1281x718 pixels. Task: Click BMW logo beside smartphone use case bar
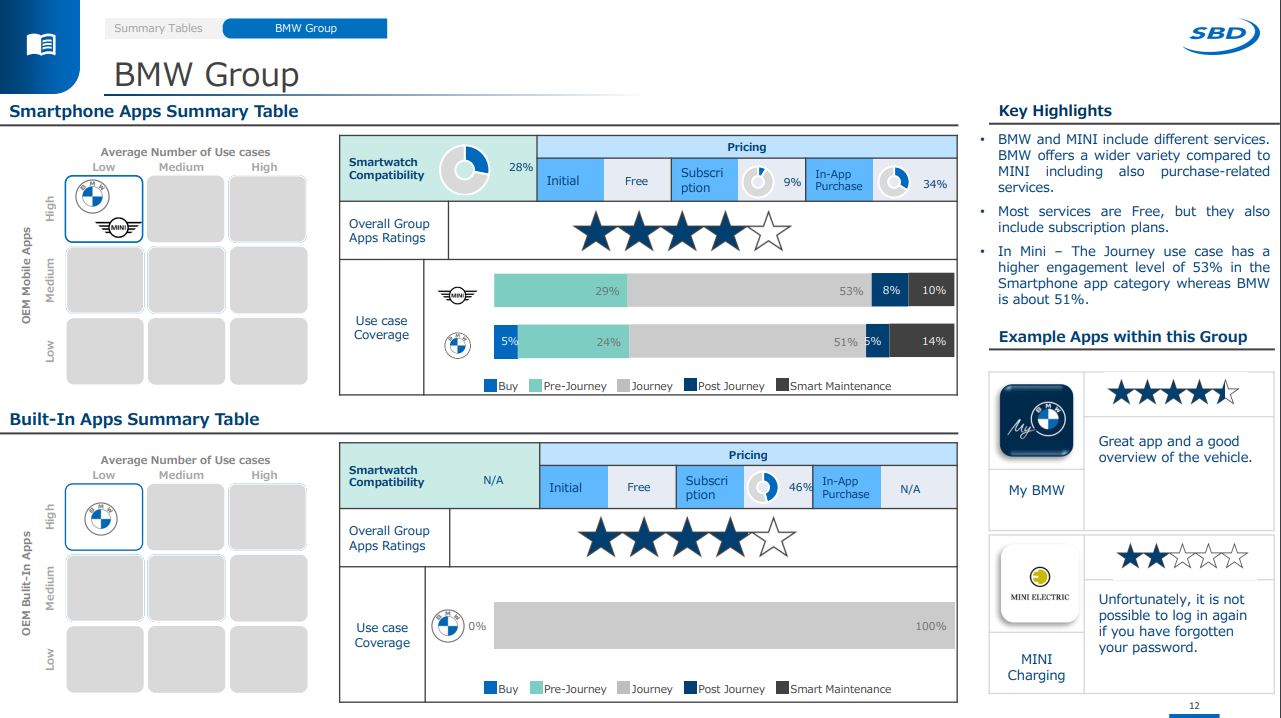tap(458, 345)
